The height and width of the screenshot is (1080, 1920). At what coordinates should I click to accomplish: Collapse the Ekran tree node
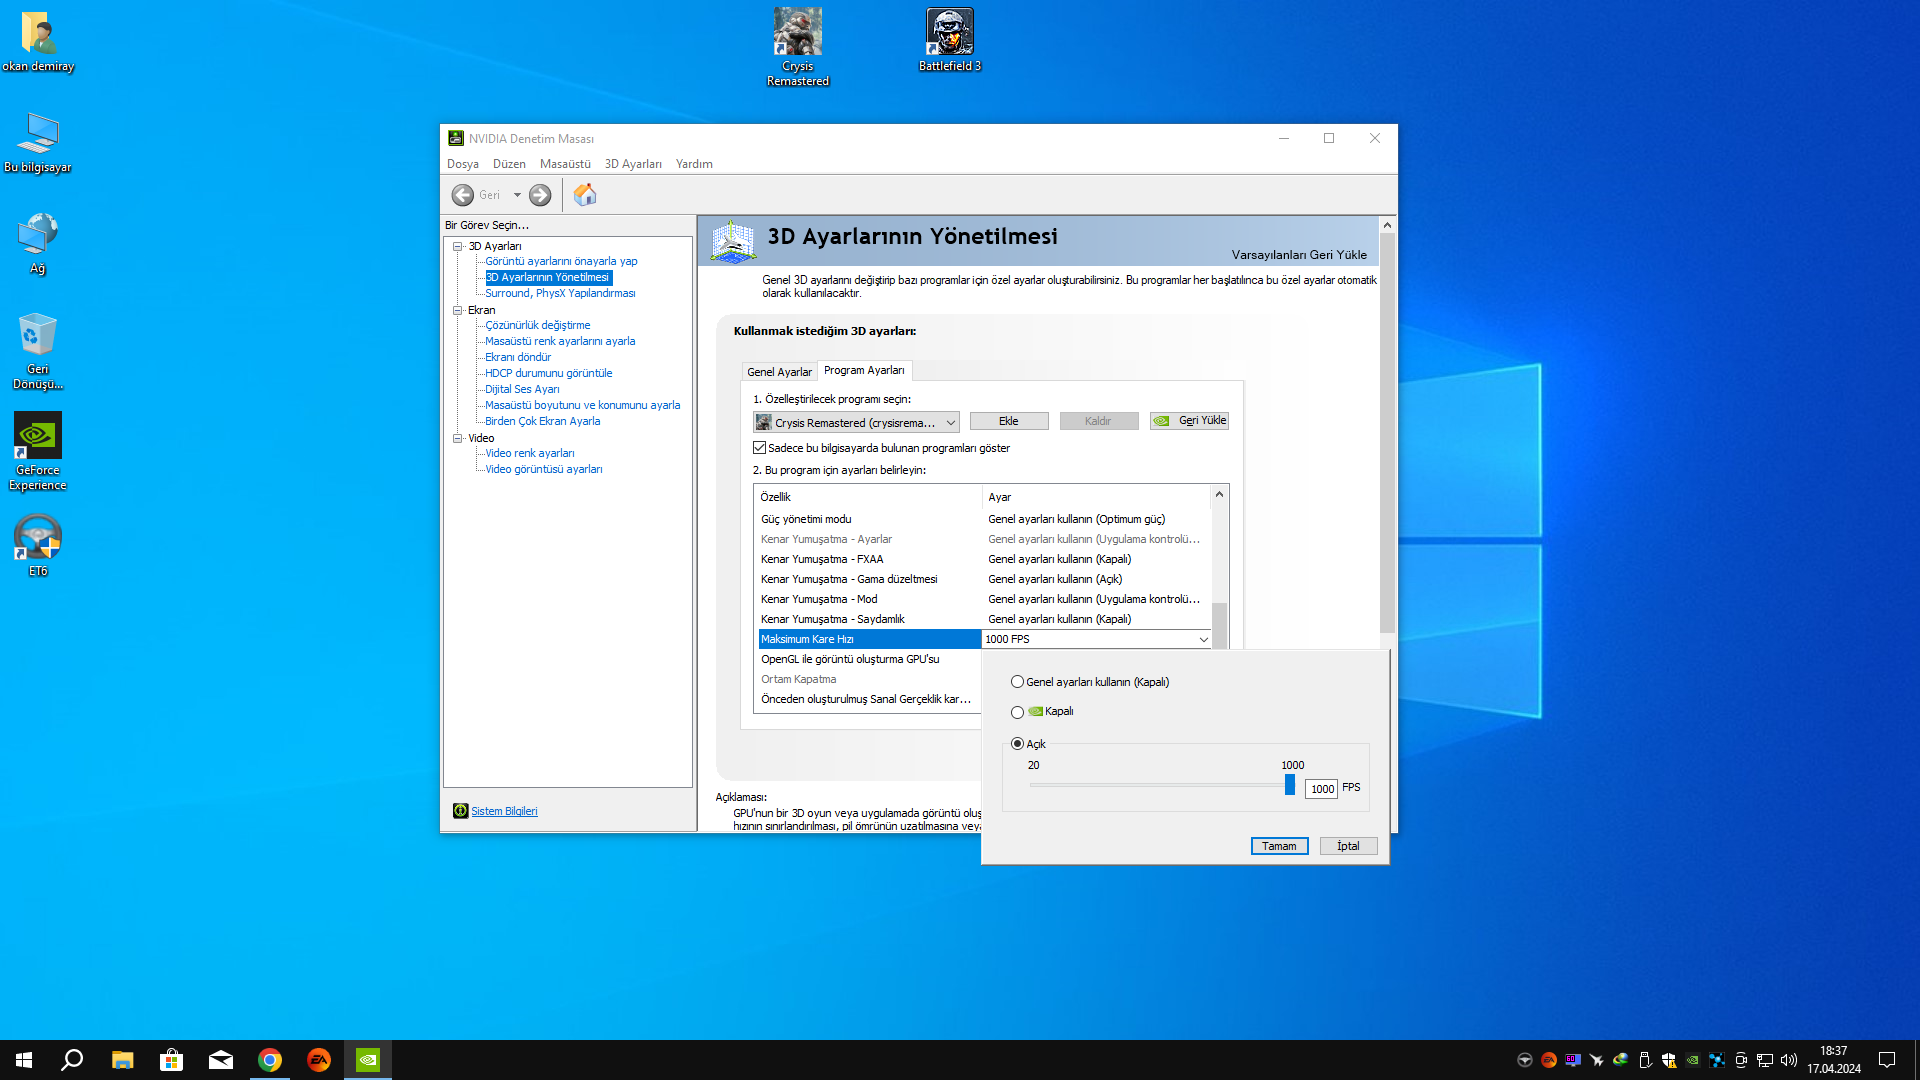(x=458, y=310)
